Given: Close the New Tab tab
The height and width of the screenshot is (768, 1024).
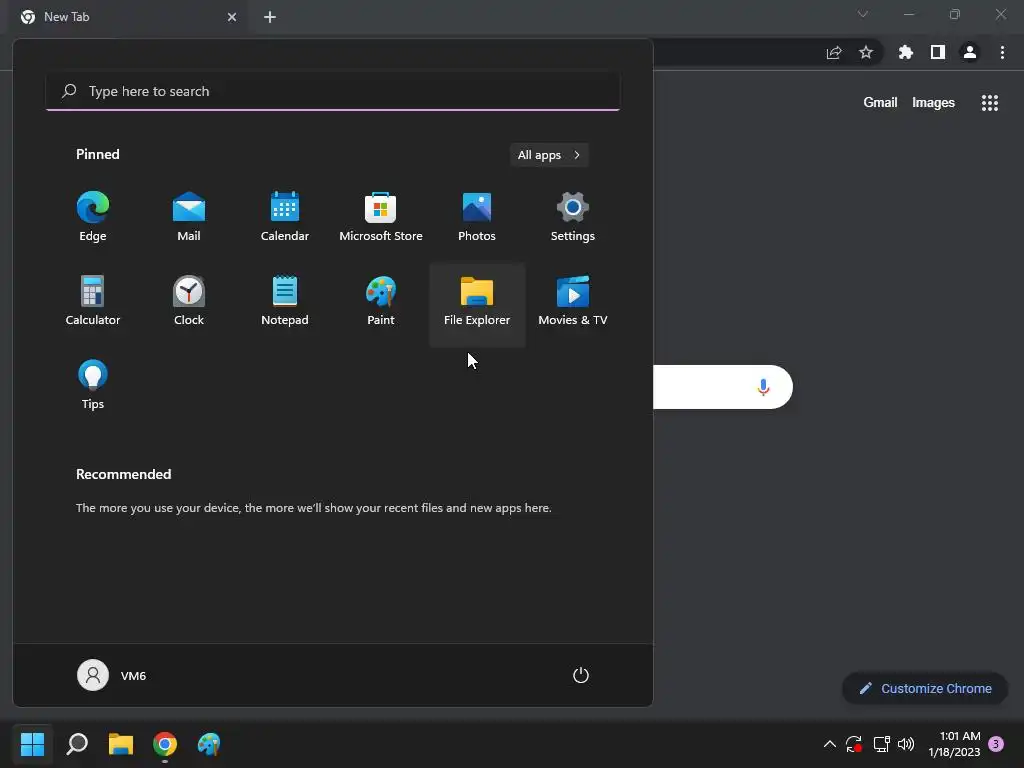Looking at the screenshot, I should coord(232,17).
